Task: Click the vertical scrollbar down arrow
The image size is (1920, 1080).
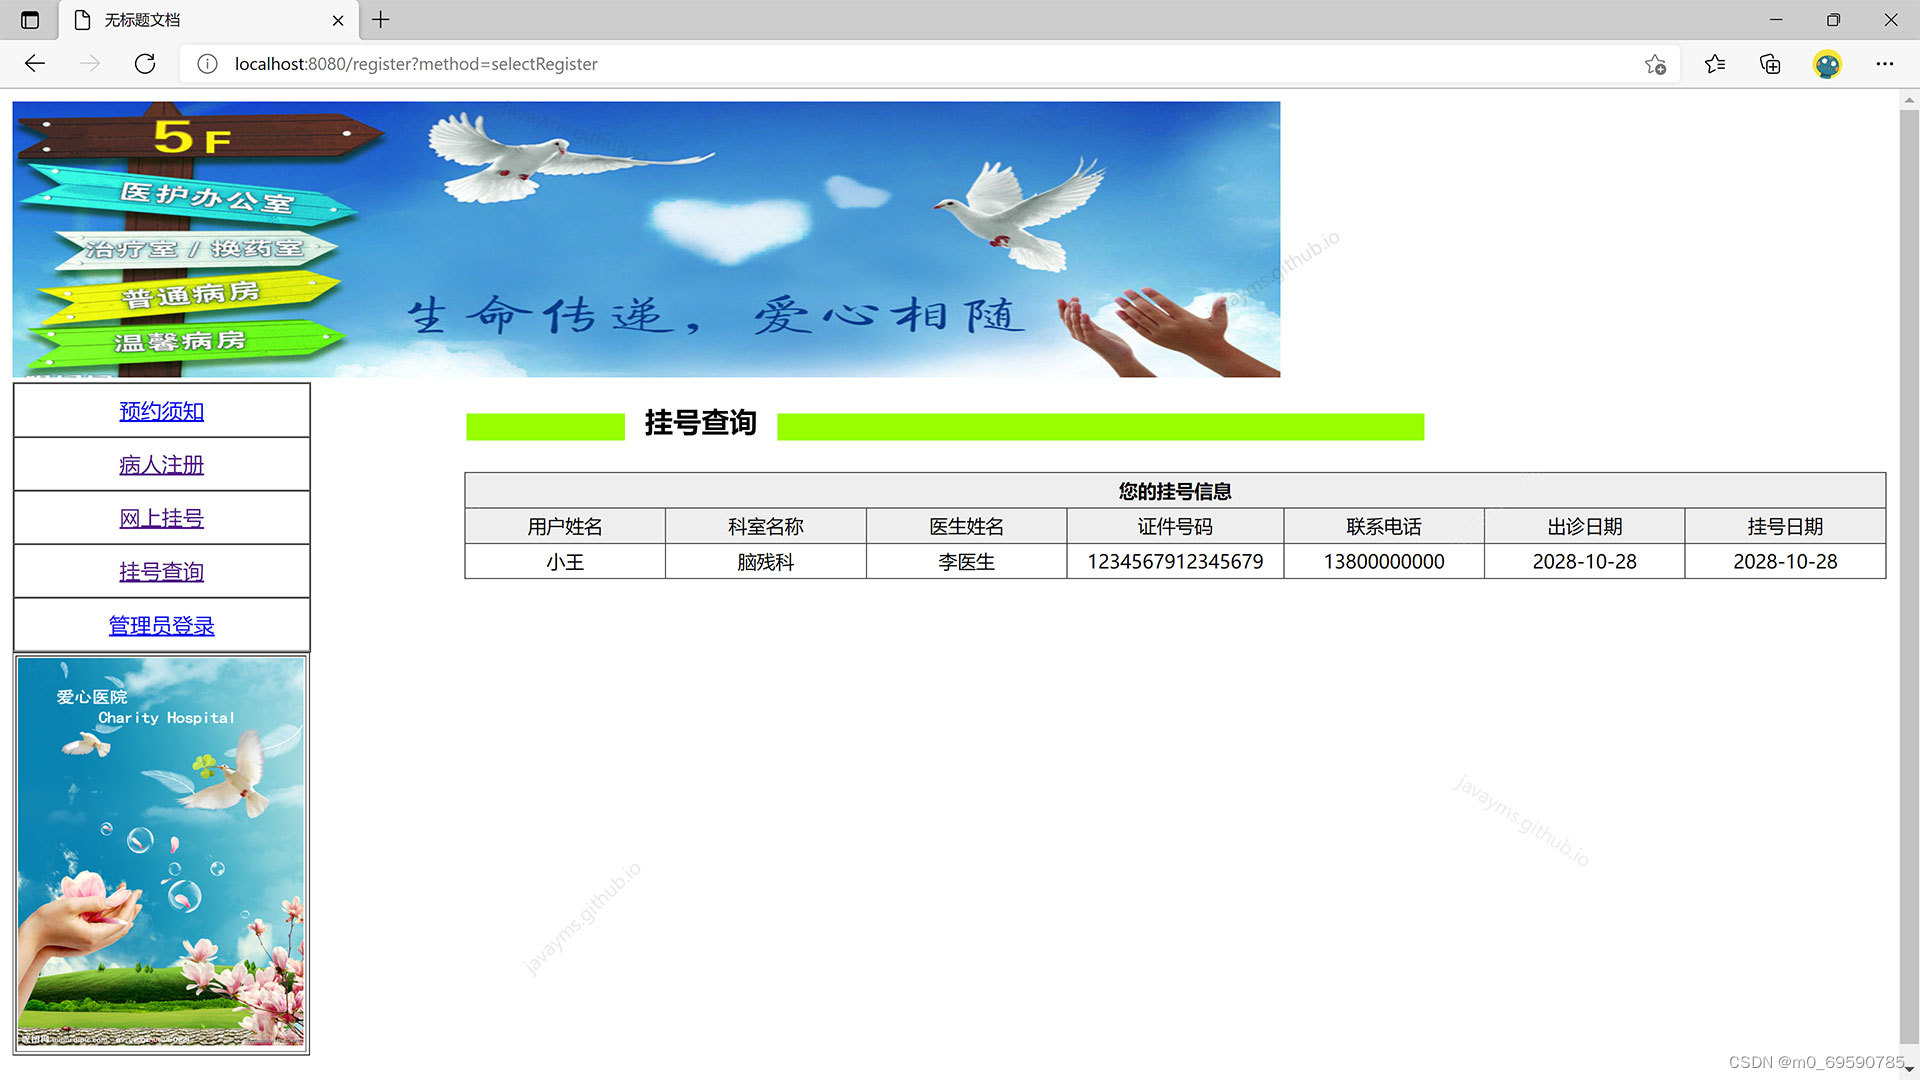Action: [x=1909, y=1069]
